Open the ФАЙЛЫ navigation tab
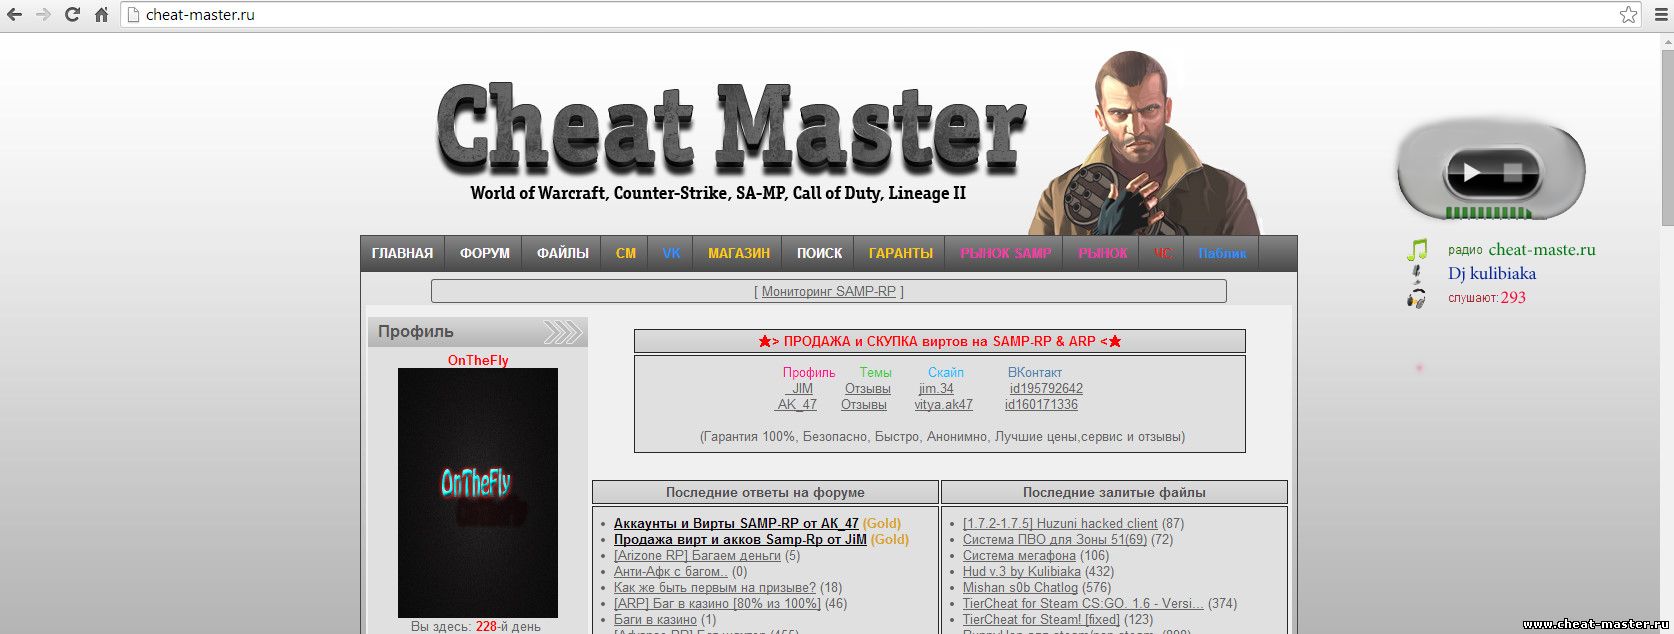 (562, 253)
